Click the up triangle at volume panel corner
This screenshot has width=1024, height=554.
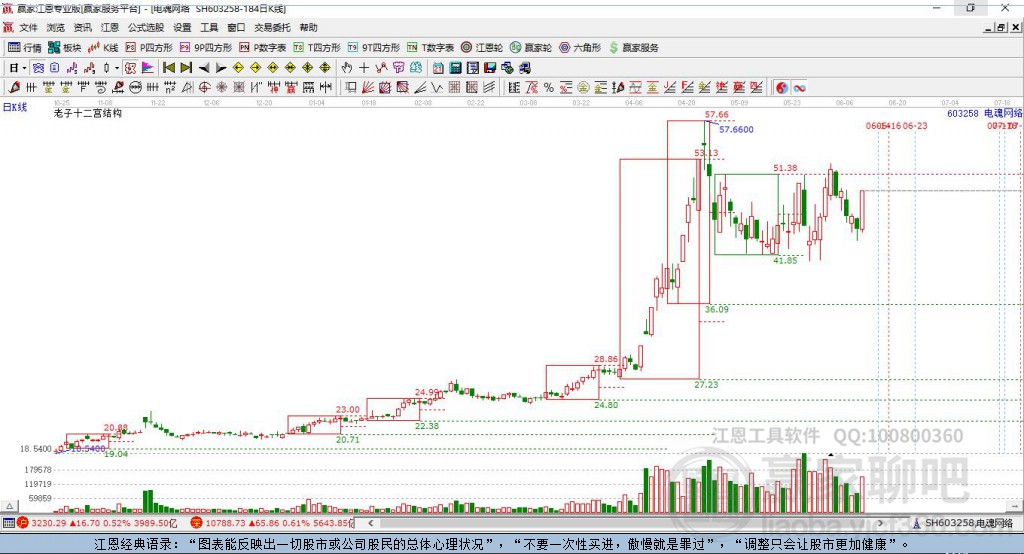pos(9,506)
